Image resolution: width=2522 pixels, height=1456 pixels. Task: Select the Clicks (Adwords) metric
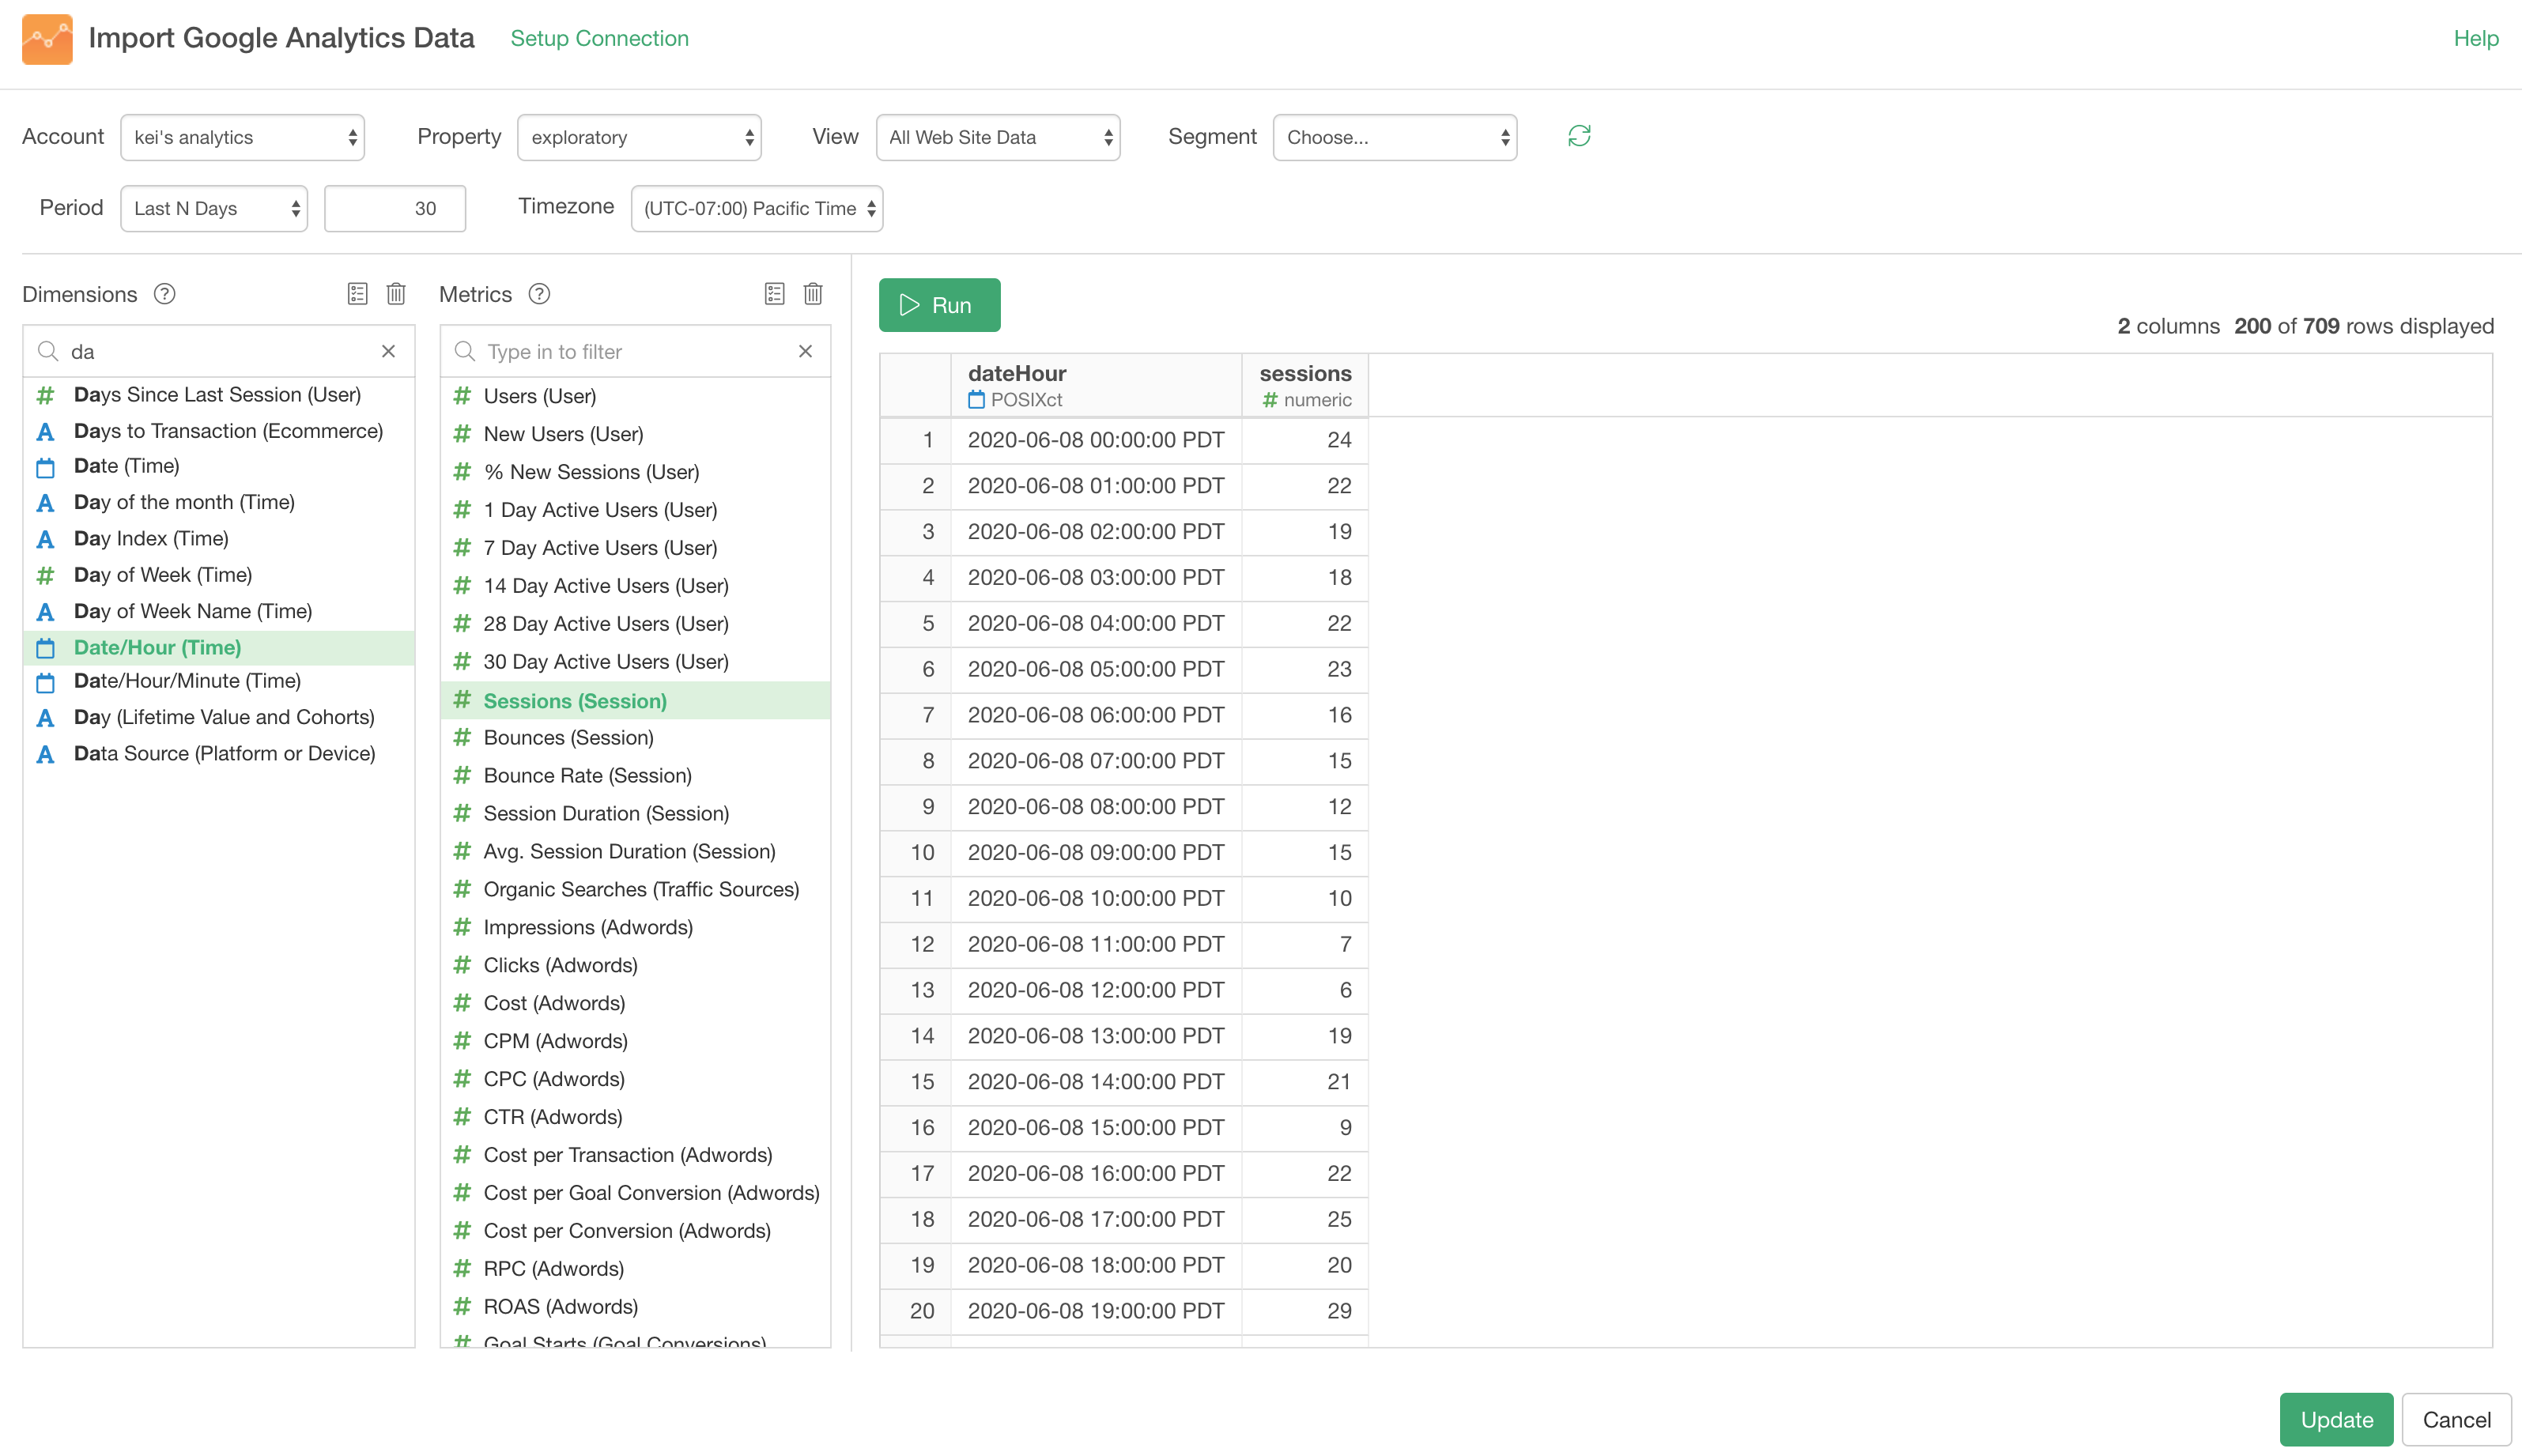point(636,965)
